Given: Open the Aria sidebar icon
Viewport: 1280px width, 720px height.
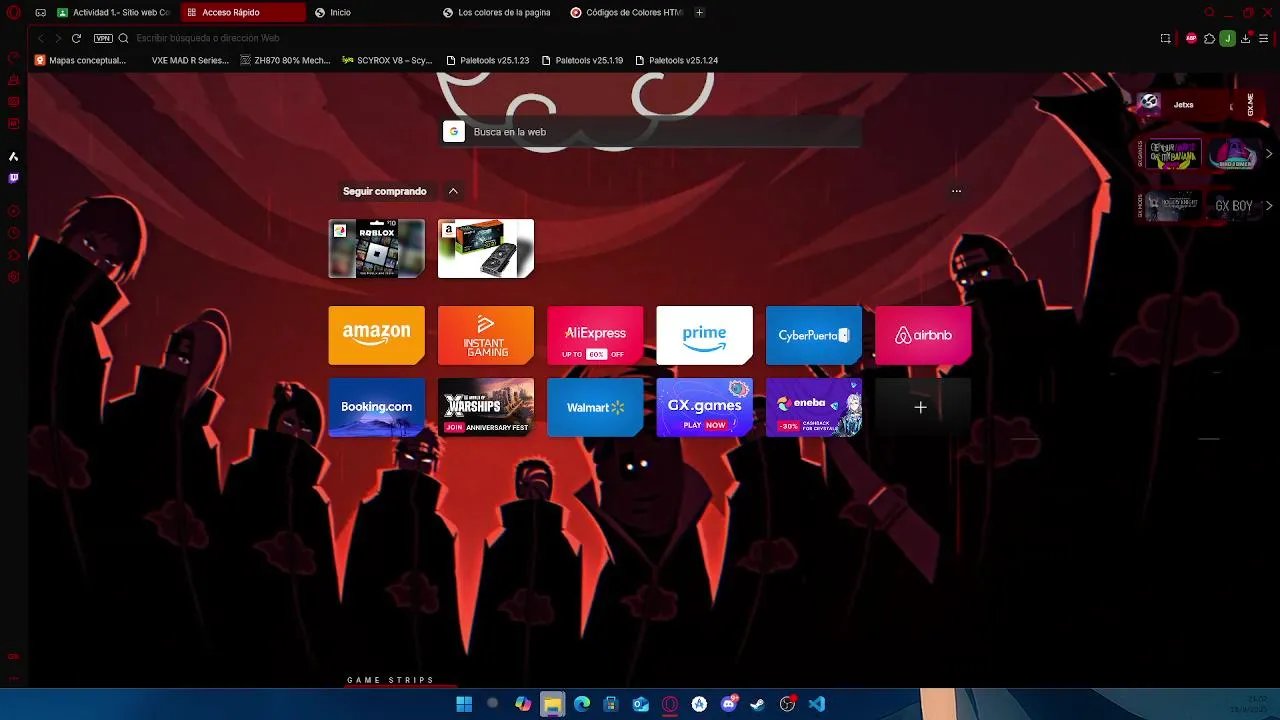Looking at the screenshot, I should (x=14, y=156).
